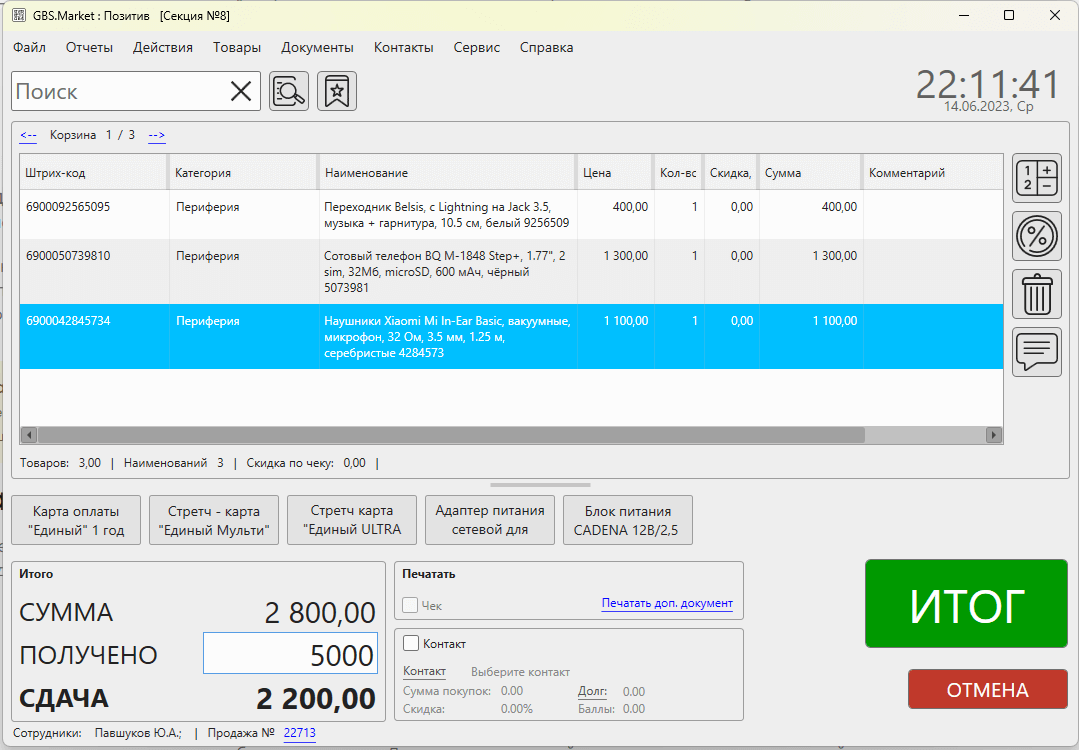1079x750 pixels.
Task: Open the favorites bookmark star icon
Action: click(337, 91)
